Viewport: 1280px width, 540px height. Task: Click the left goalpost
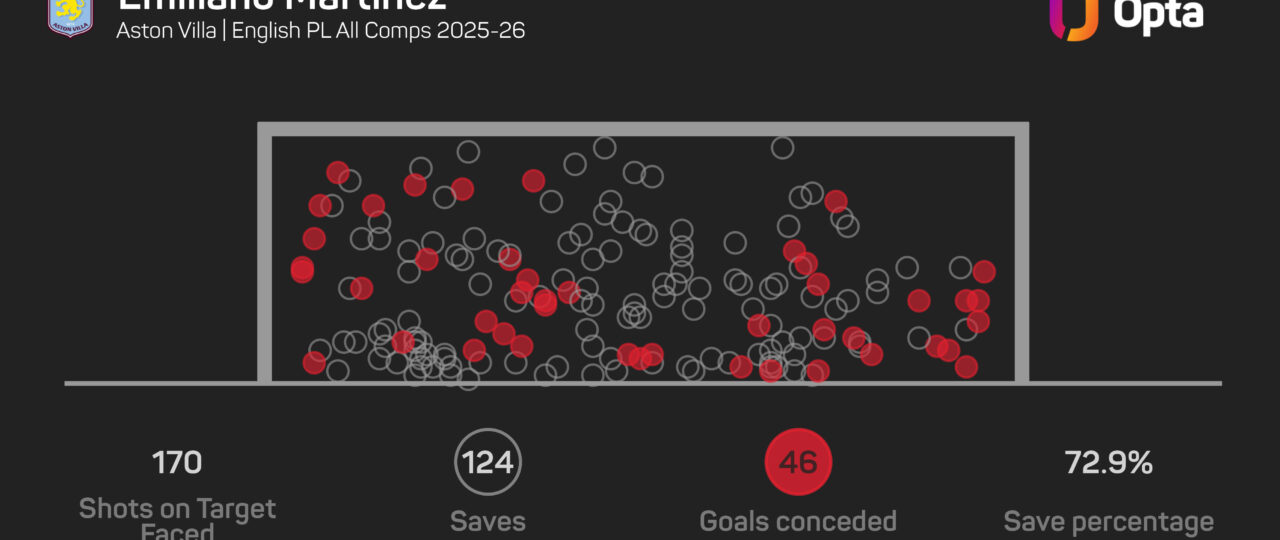[265, 252]
